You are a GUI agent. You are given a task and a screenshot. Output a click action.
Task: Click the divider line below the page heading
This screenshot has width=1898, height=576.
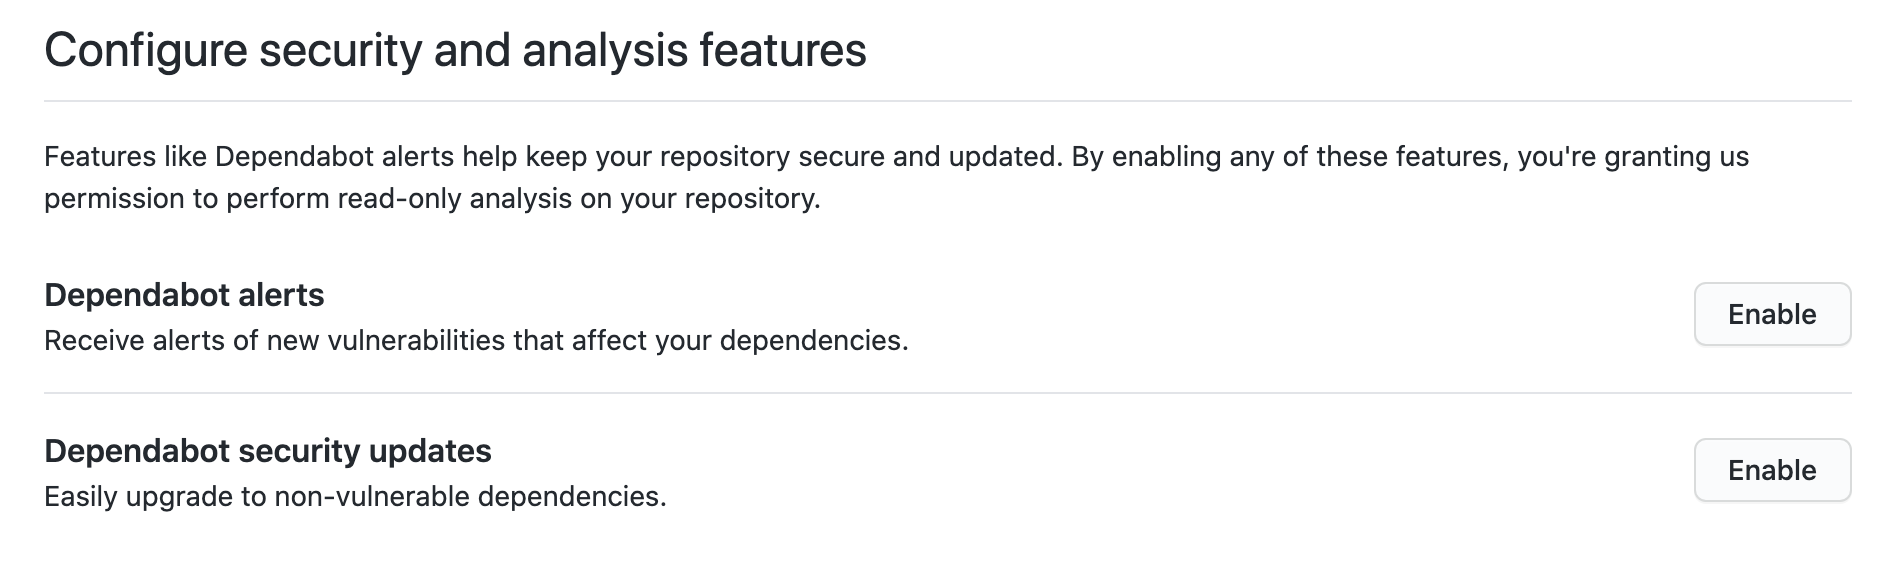click(x=947, y=101)
